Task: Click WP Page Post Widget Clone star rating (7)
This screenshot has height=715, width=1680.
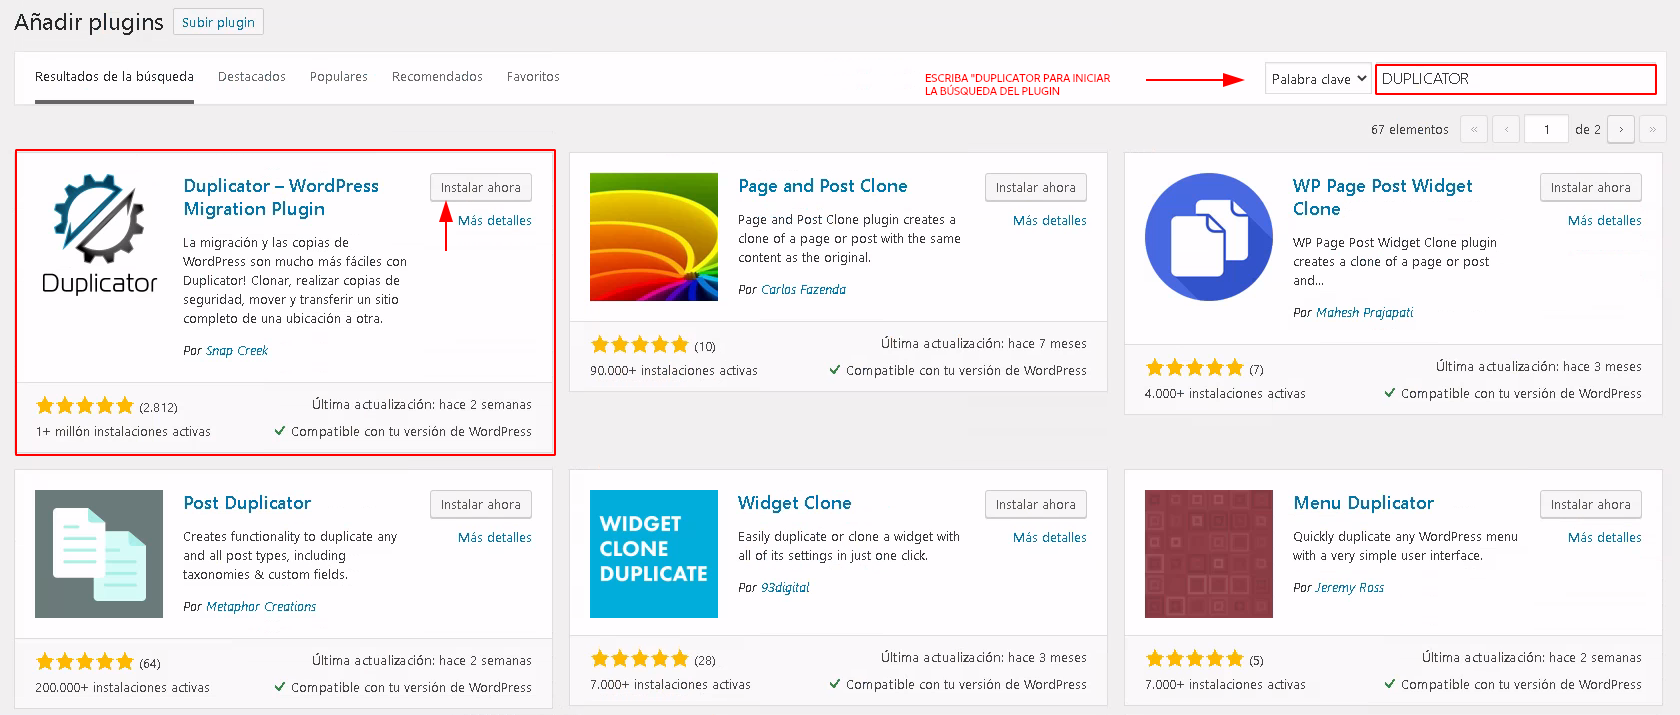Action: pyautogui.click(x=1195, y=368)
